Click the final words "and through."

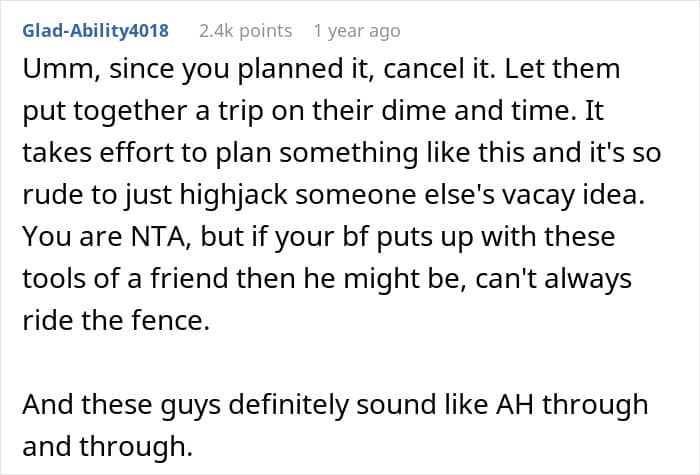[108, 446]
